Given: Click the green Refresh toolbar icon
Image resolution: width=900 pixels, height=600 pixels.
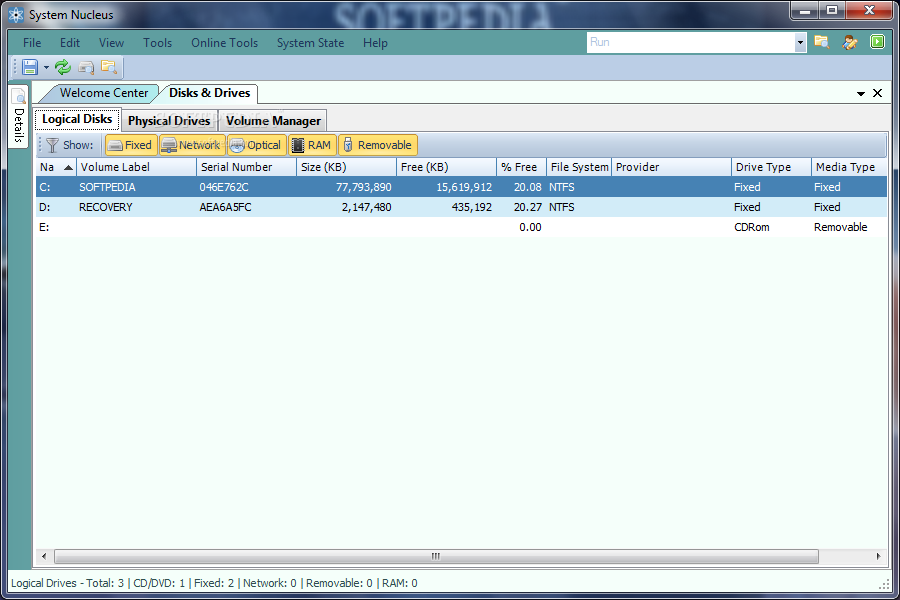Looking at the screenshot, I should click(63, 67).
